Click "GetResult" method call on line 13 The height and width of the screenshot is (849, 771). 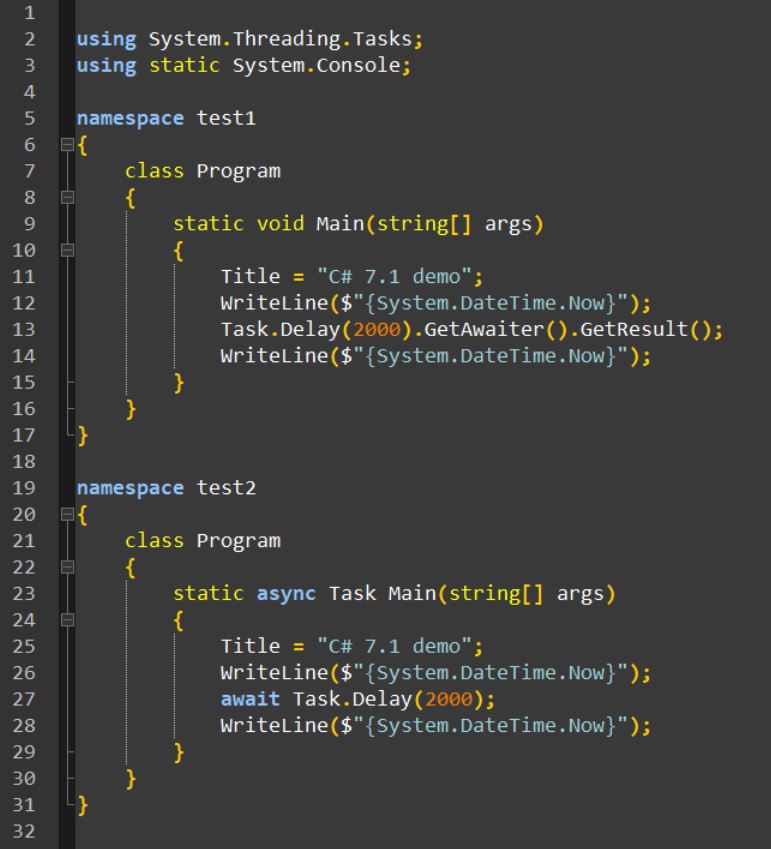634,330
